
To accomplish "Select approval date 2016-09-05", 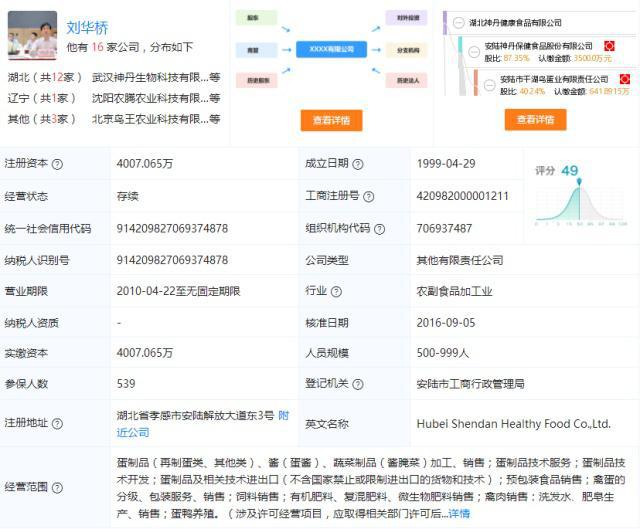I will pyautogui.click(x=446, y=323).
